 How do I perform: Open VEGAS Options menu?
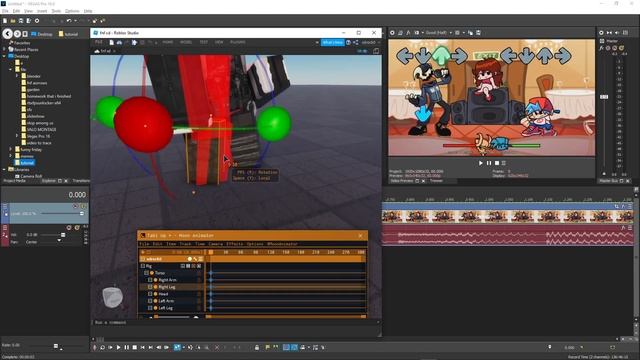point(72,11)
